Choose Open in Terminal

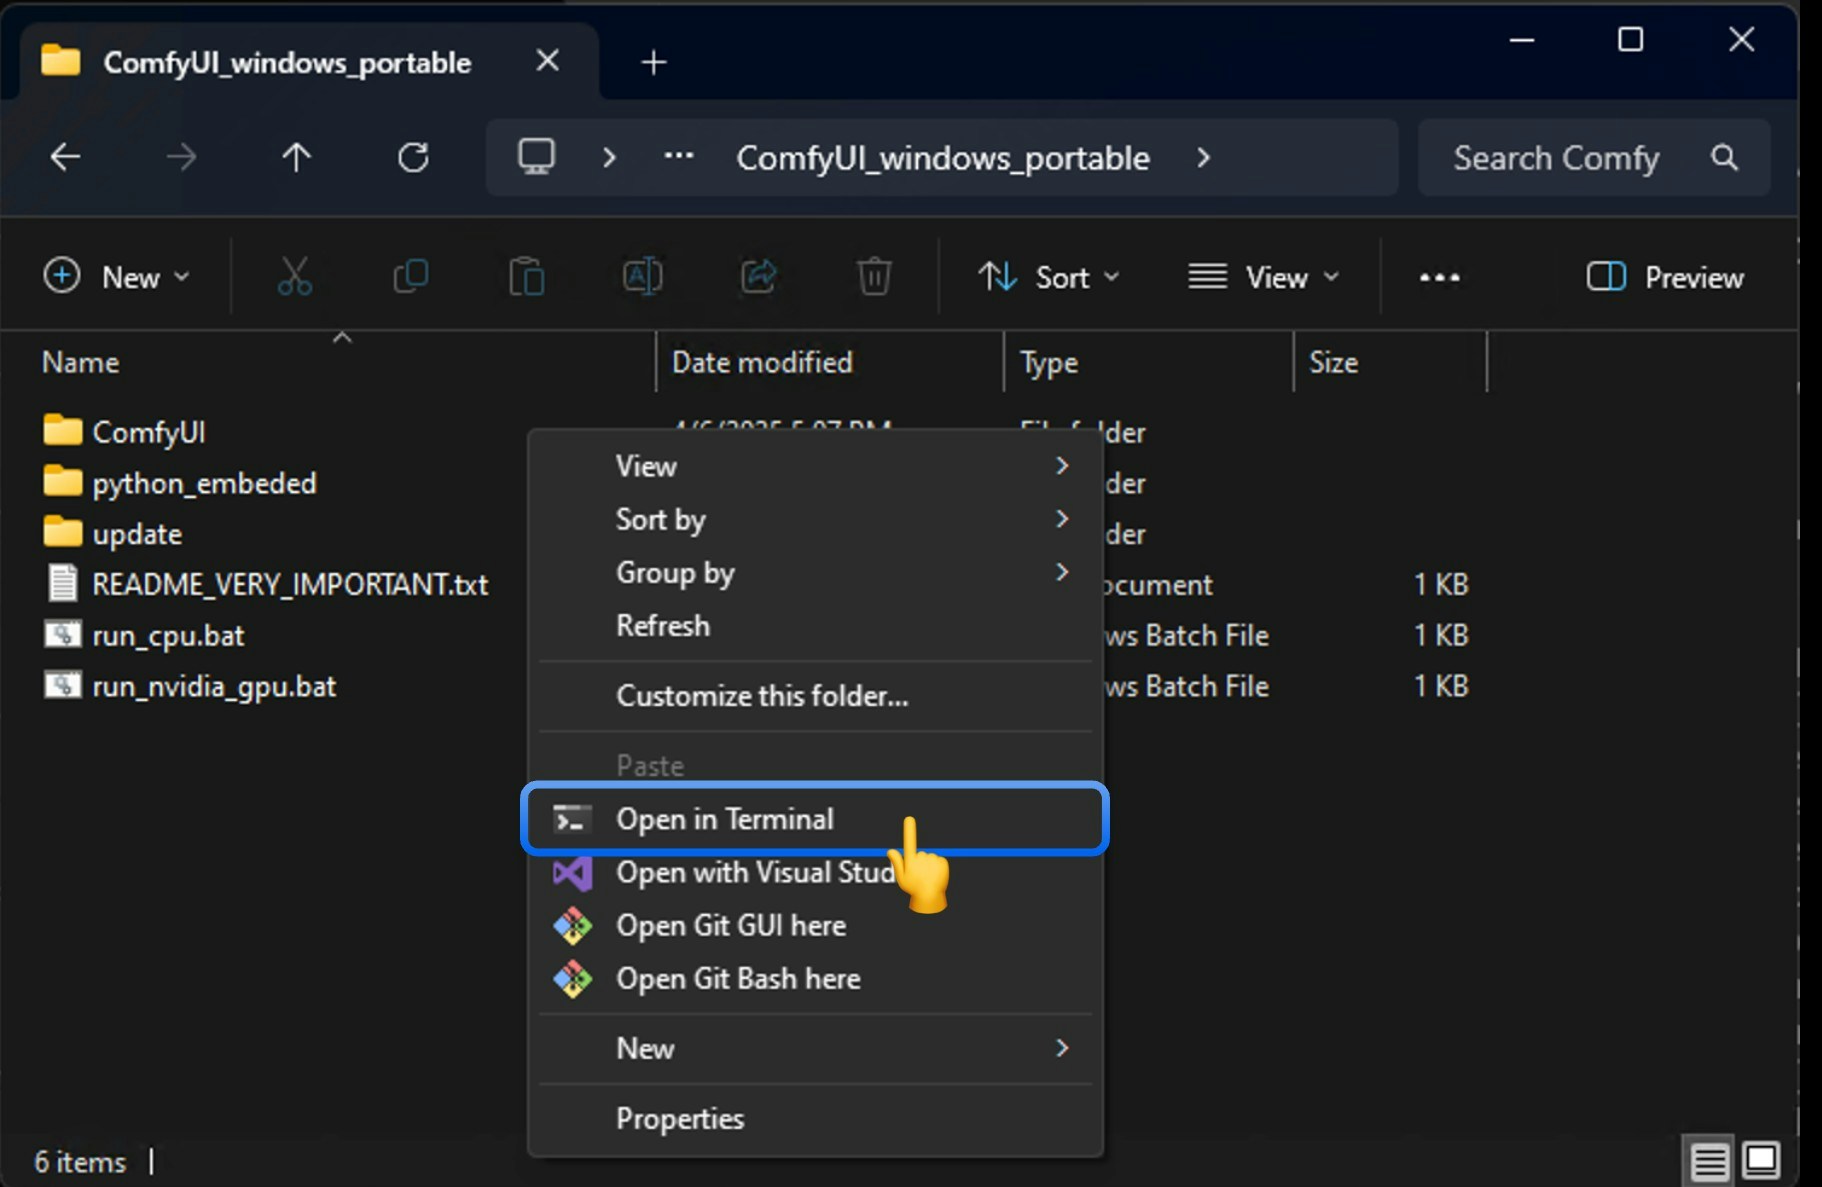tap(815, 819)
